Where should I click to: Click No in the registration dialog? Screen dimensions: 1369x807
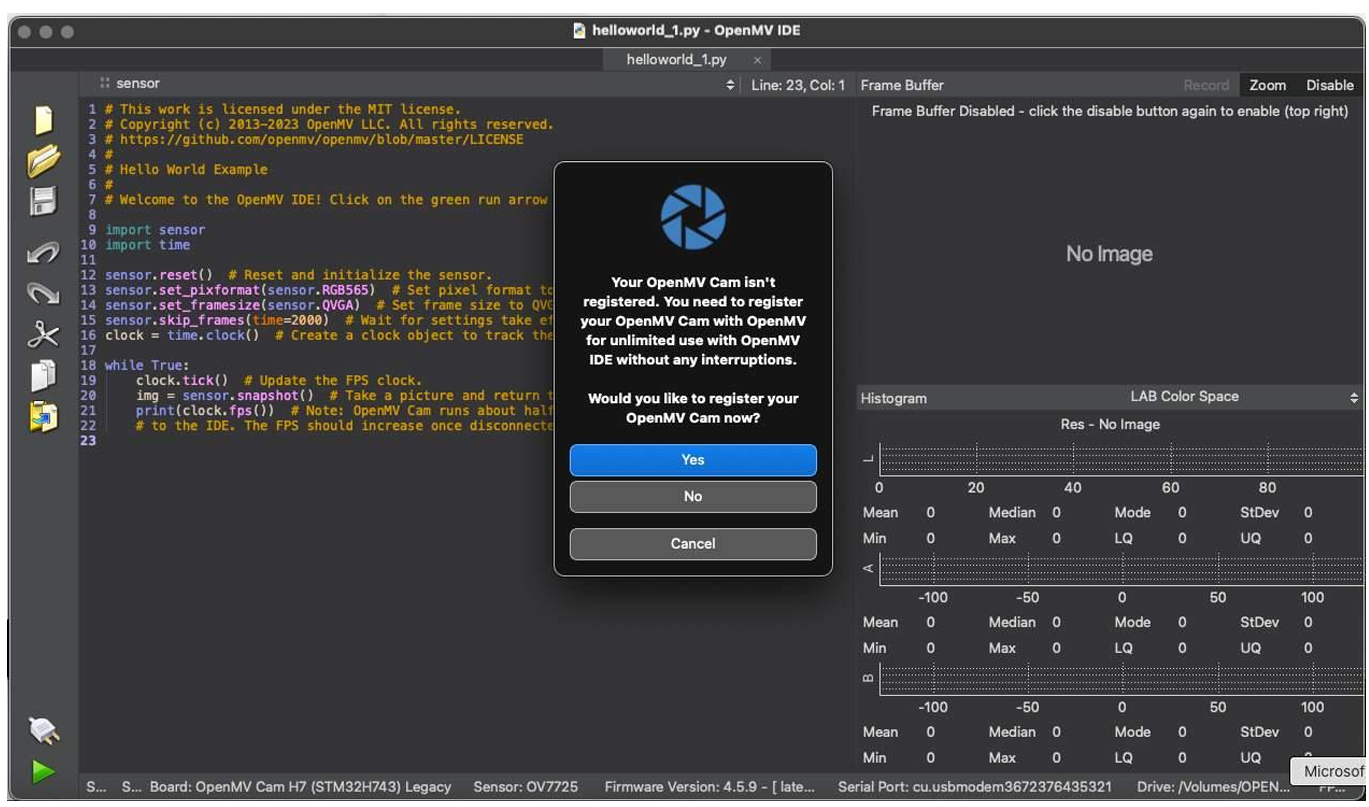[693, 496]
